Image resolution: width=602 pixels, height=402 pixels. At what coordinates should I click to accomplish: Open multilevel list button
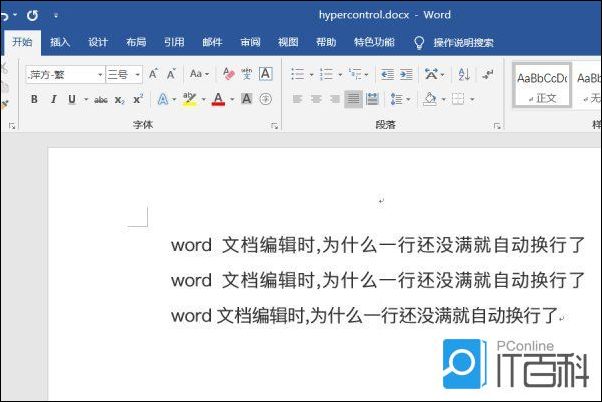(x=355, y=74)
